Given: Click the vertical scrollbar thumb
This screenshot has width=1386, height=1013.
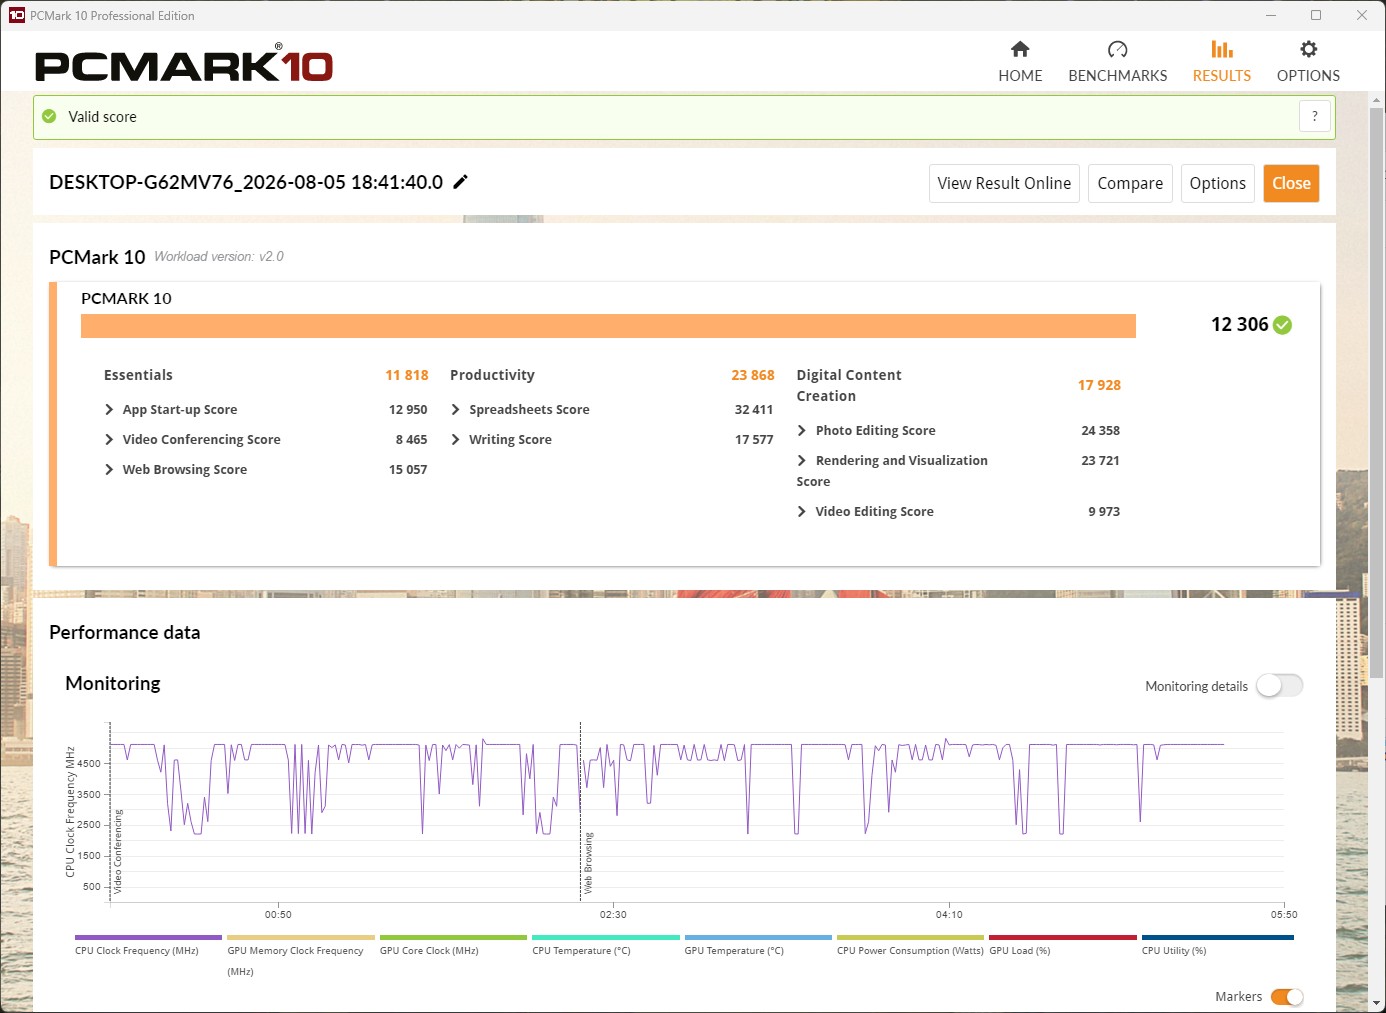Looking at the screenshot, I should [x=1377, y=392].
